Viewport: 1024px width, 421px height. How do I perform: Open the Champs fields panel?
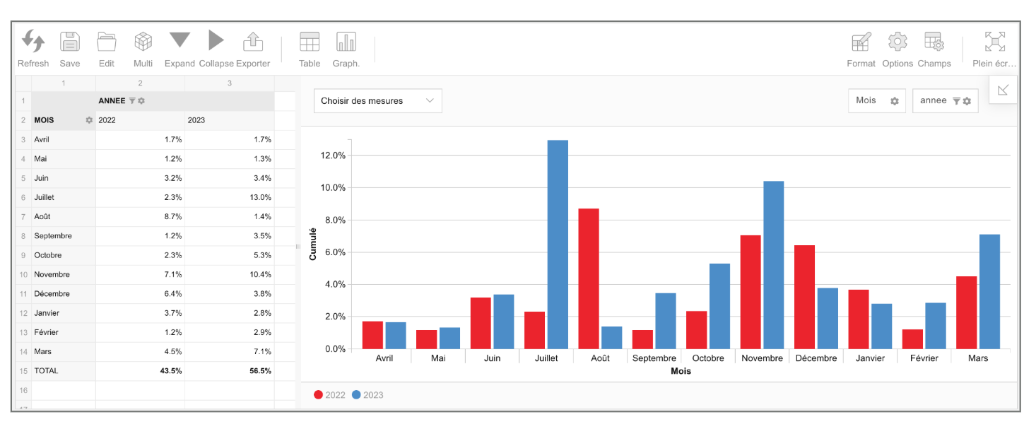tap(934, 41)
